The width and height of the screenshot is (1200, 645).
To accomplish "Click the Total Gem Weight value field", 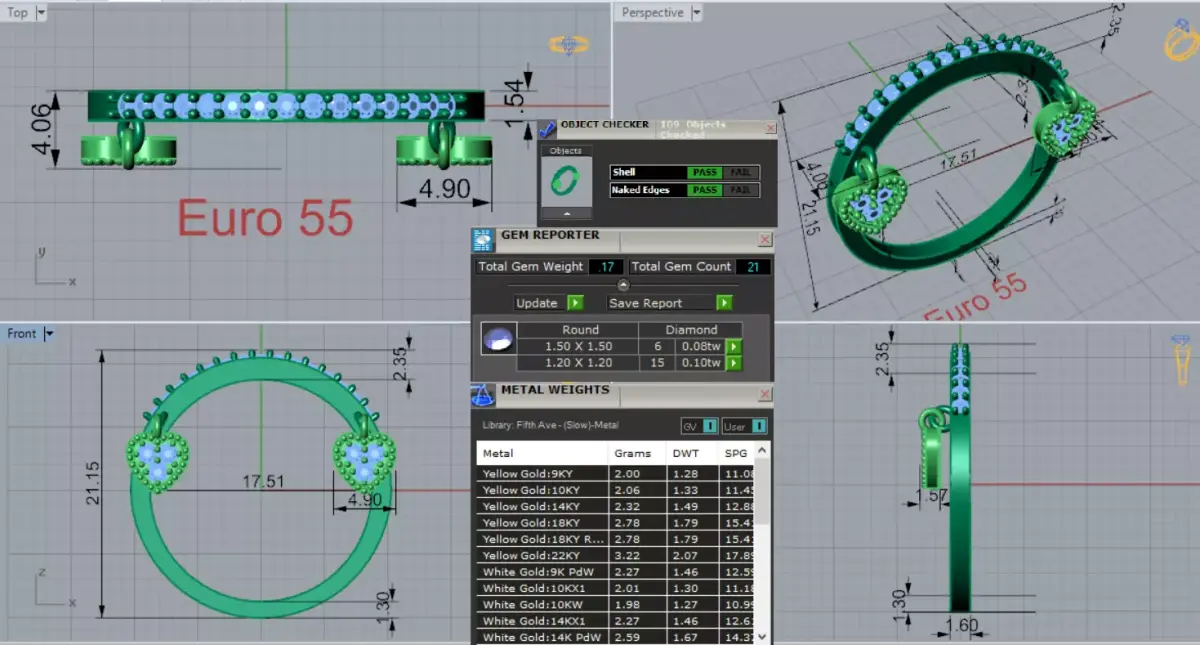I will coord(606,267).
